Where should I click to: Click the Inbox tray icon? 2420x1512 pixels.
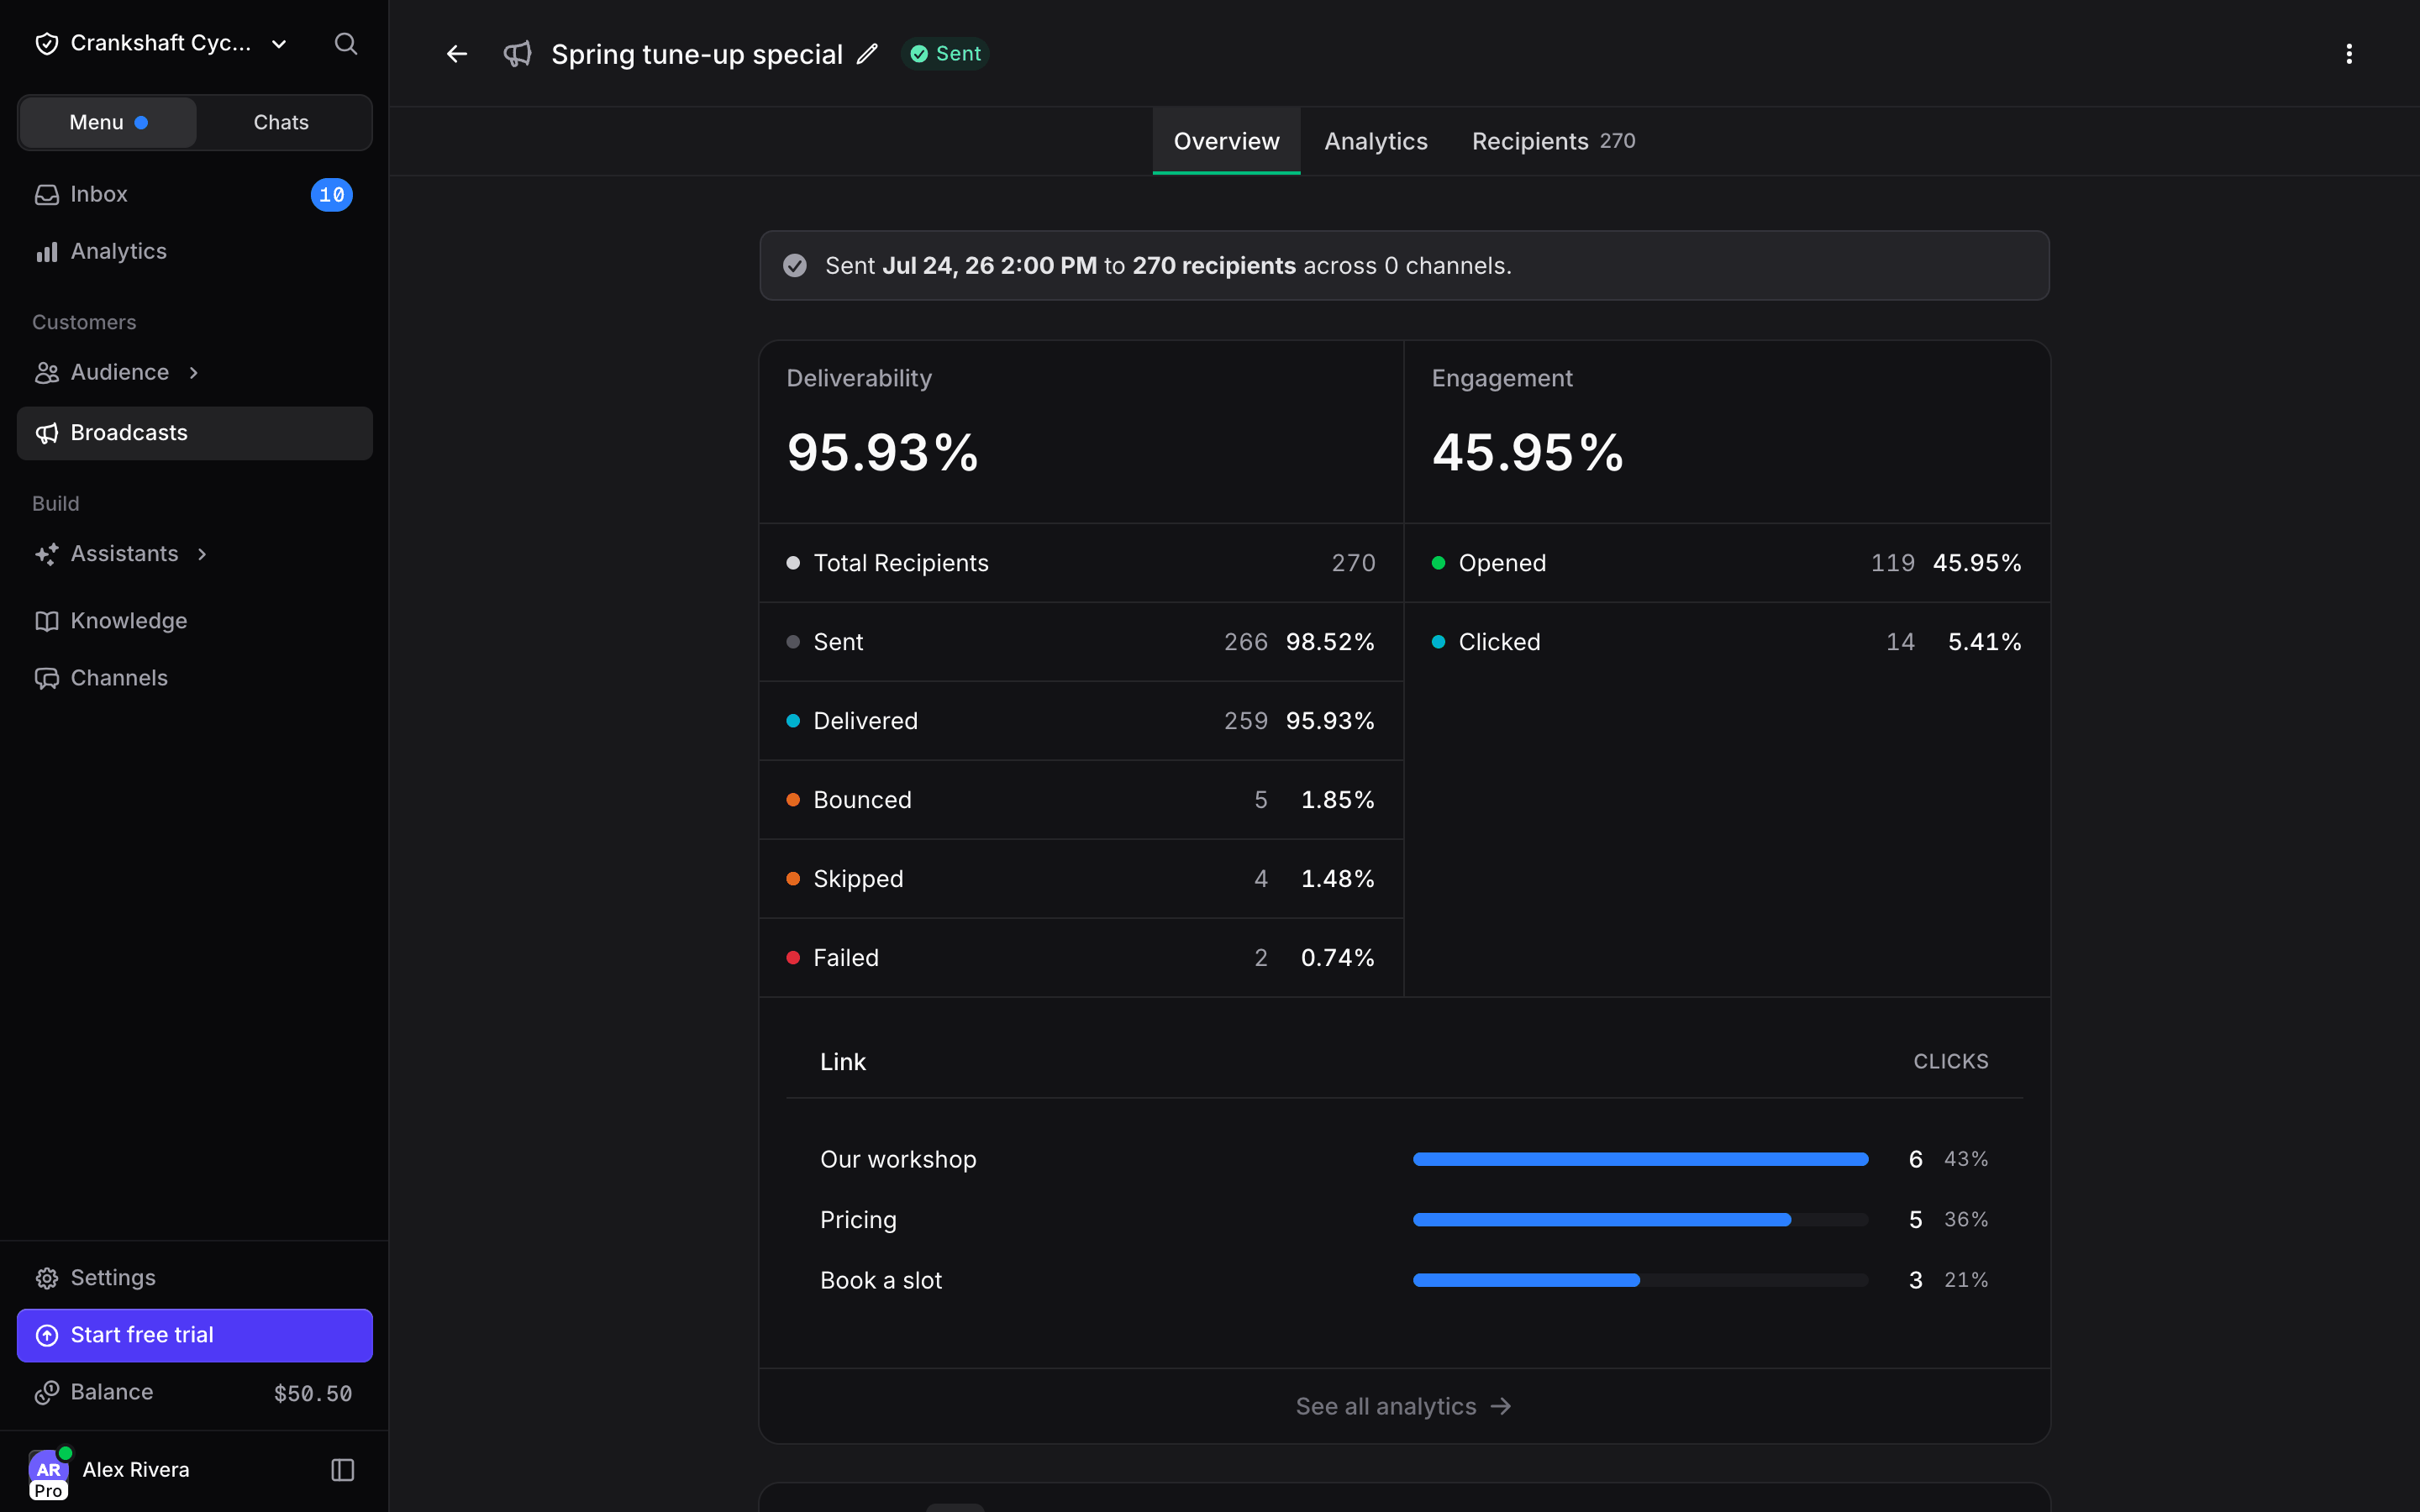click(x=47, y=194)
